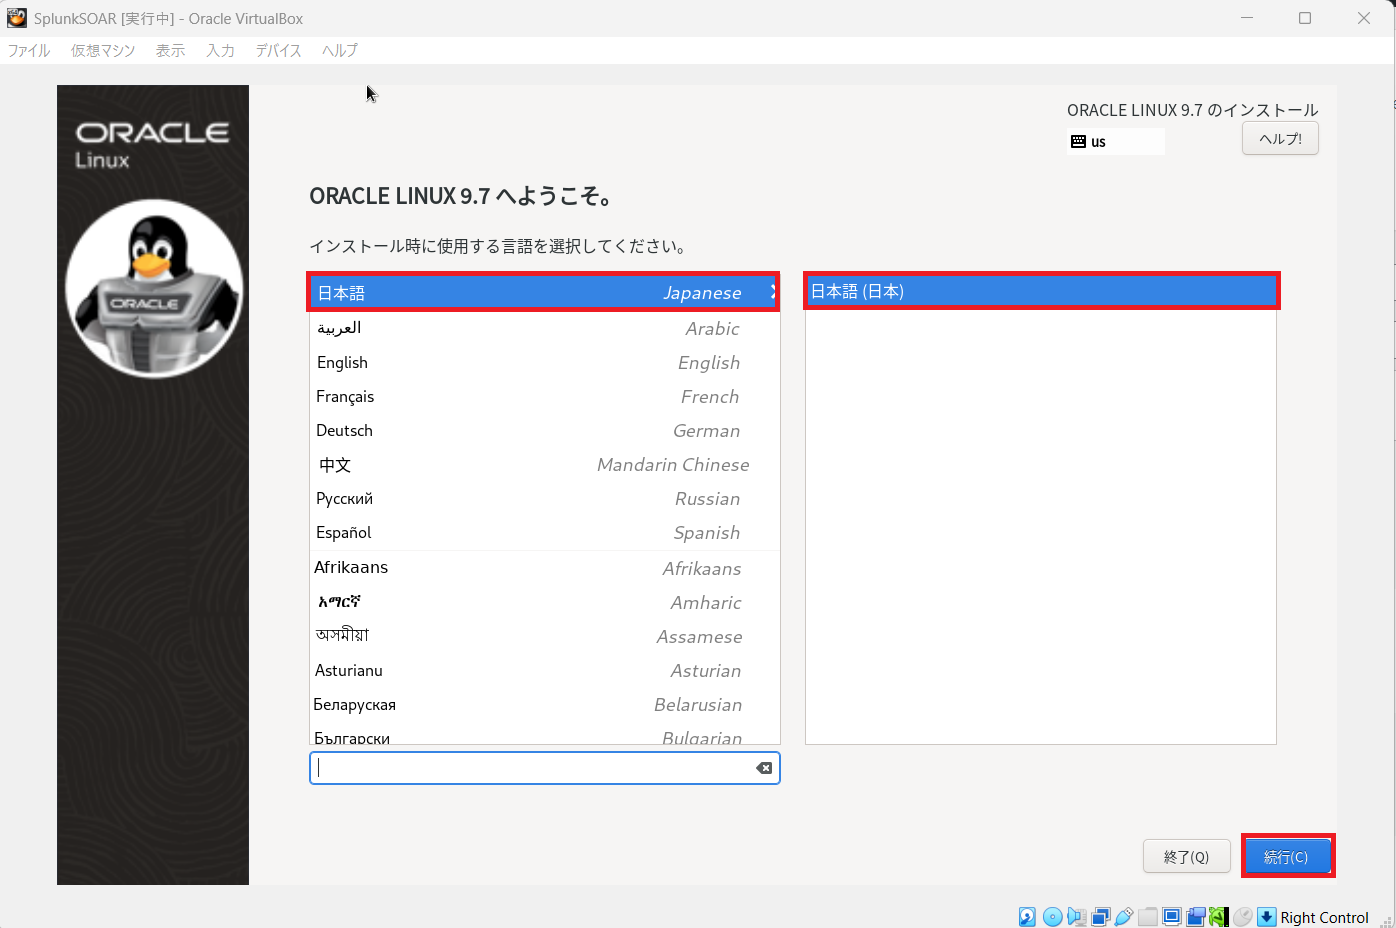
Task: Click the ヘルプ! help button
Action: [1280, 139]
